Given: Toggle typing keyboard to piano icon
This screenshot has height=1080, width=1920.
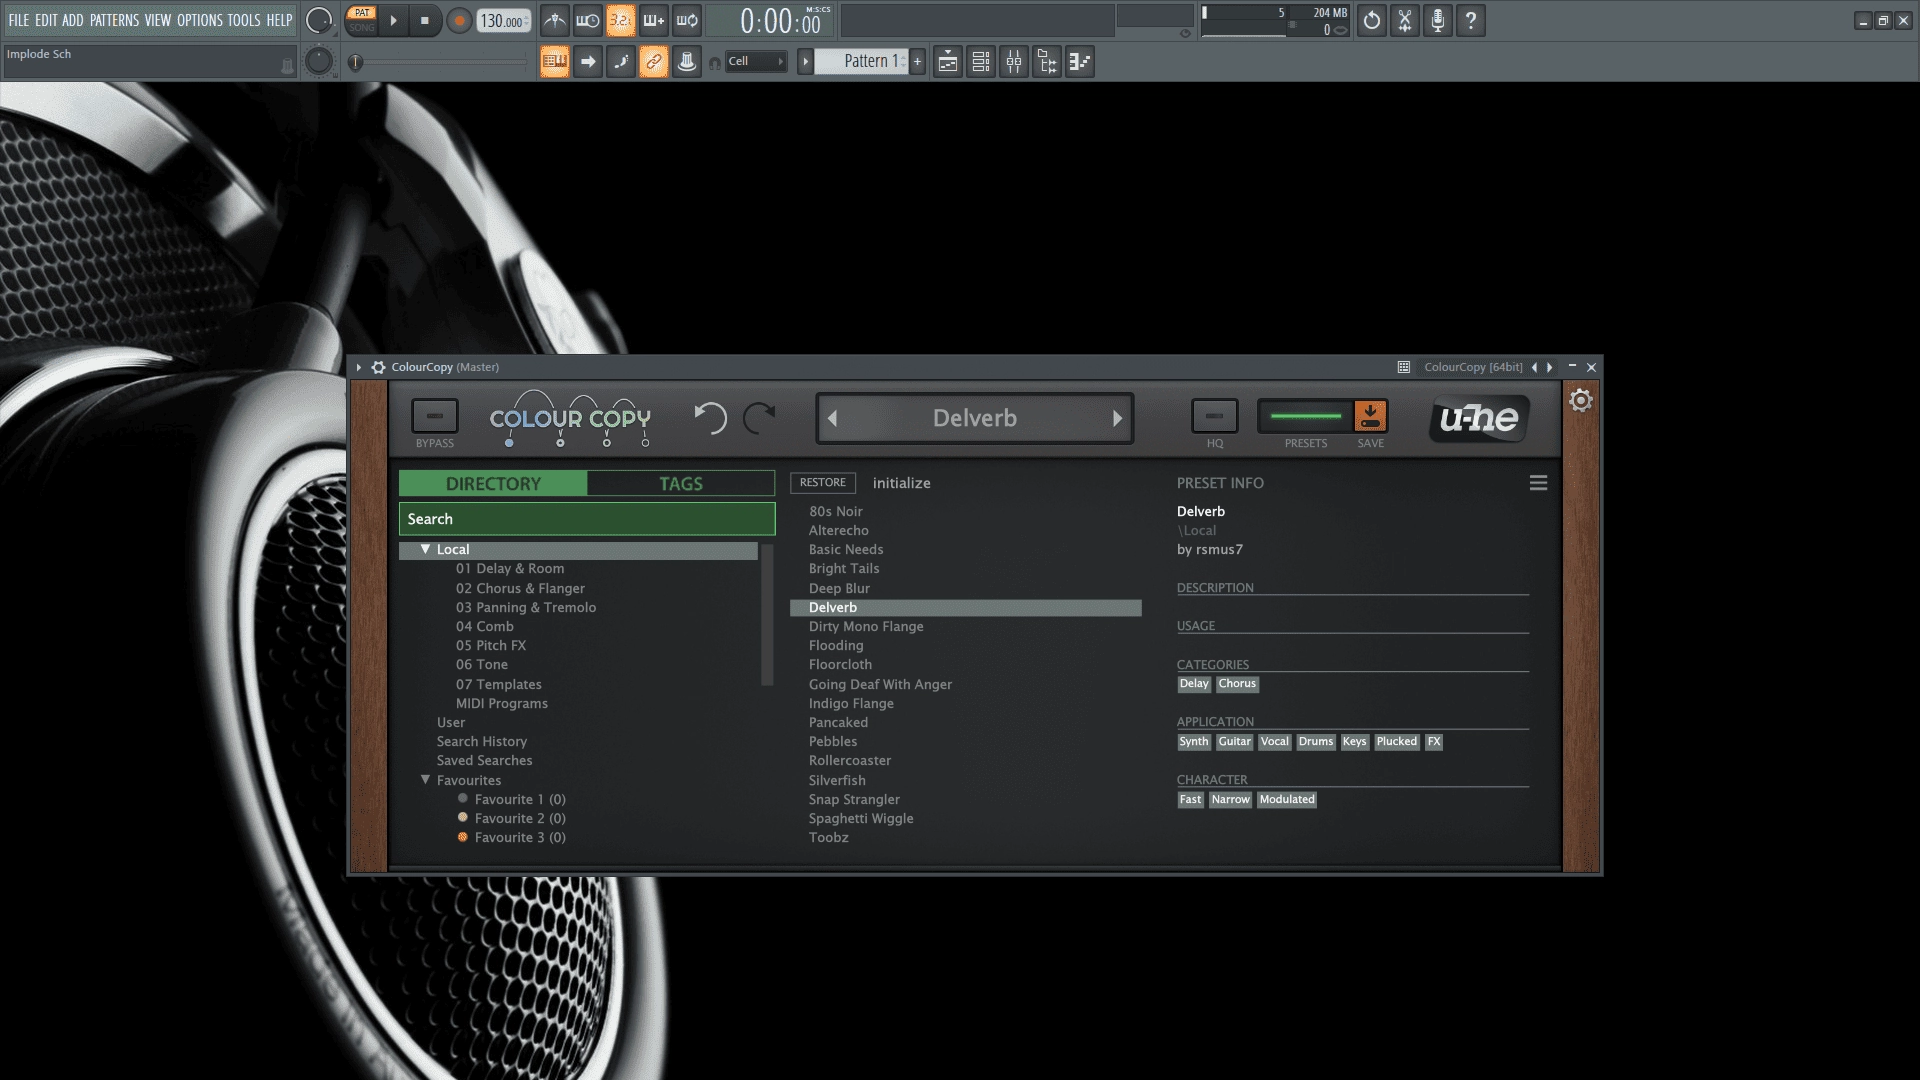Looking at the screenshot, I should pyautogui.click(x=555, y=62).
